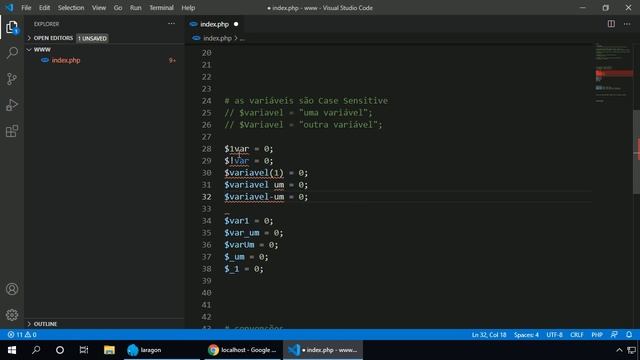Open the Windows Start menu
Image resolution: width=640 pixels, height=360 pixels.
point(12,350)
